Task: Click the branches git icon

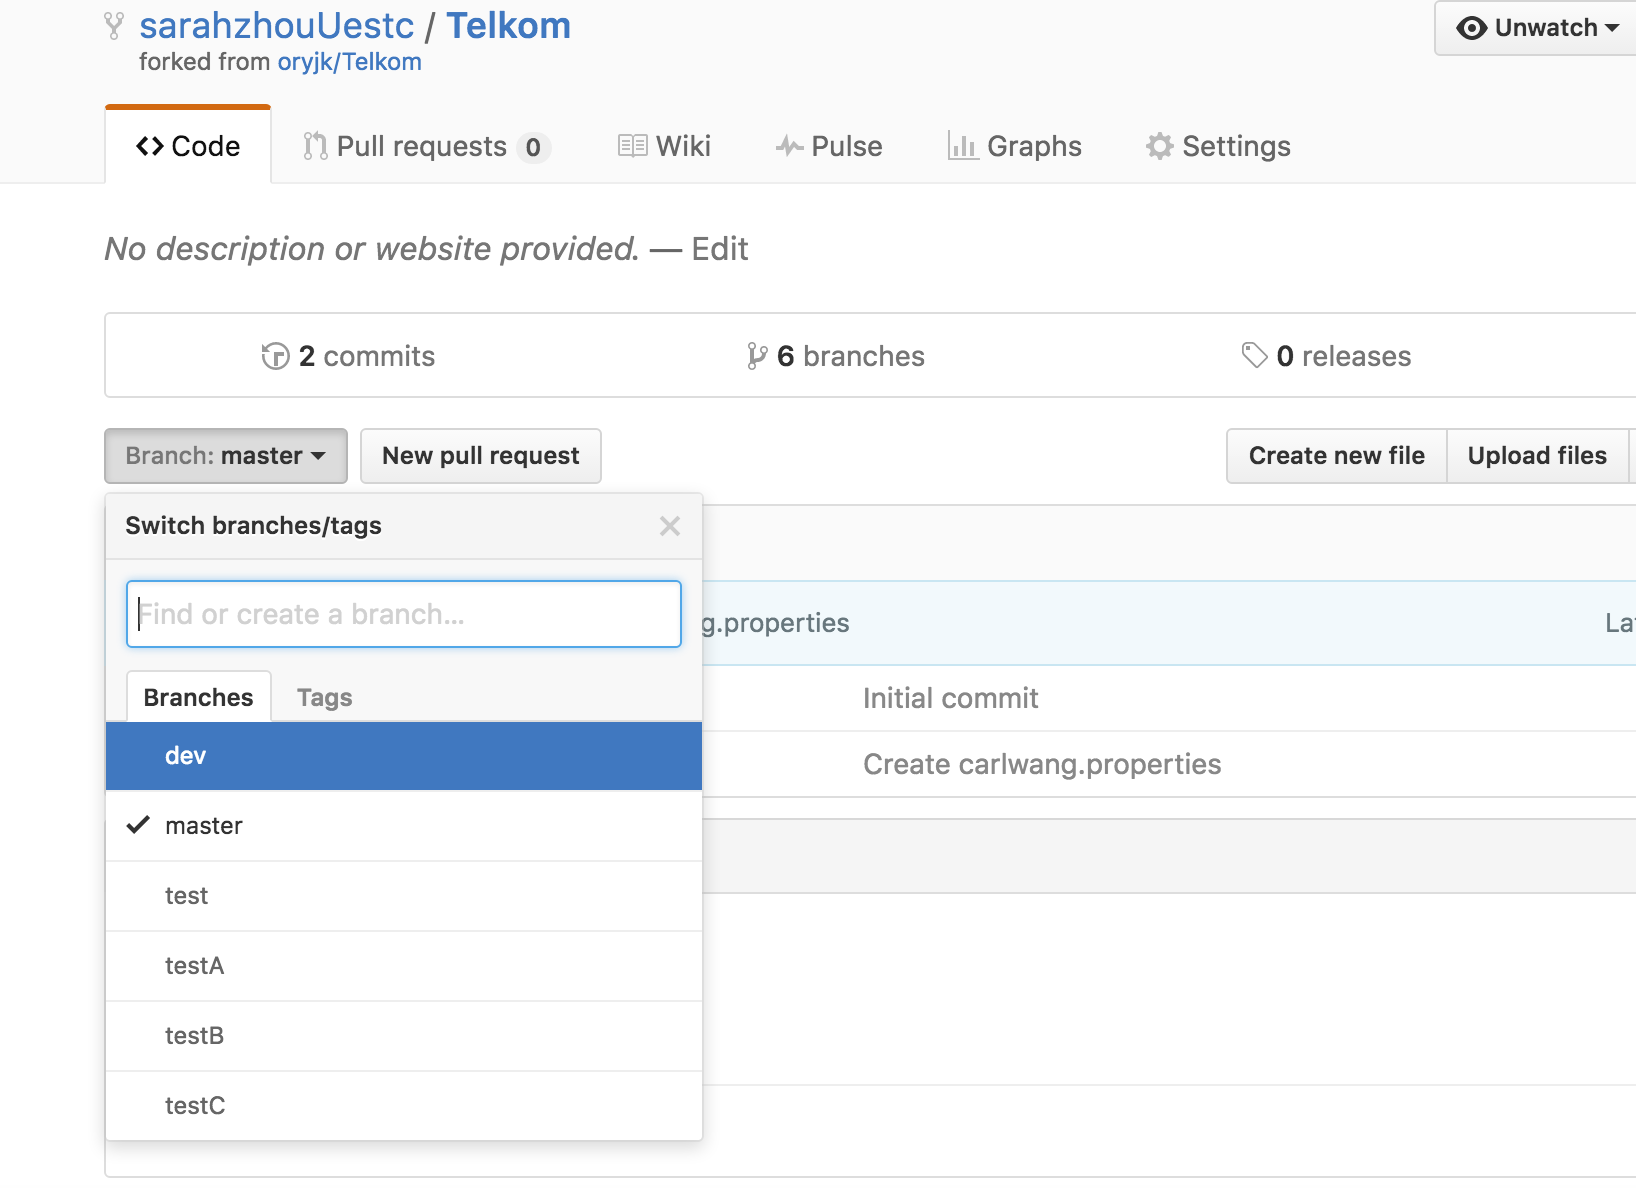Action: pyautogui.click(x=757, y=356)
